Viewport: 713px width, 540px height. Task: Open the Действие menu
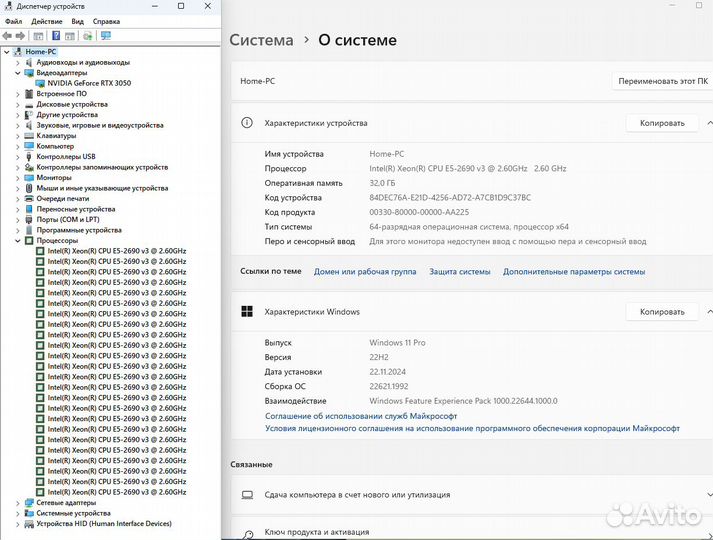coord(47,21)
